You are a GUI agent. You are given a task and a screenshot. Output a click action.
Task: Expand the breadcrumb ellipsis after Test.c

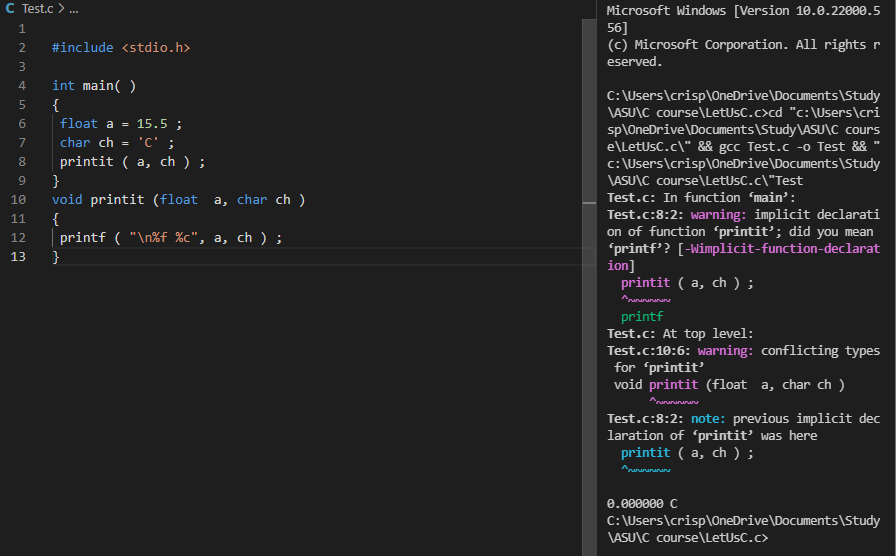[x=74, y=9]
